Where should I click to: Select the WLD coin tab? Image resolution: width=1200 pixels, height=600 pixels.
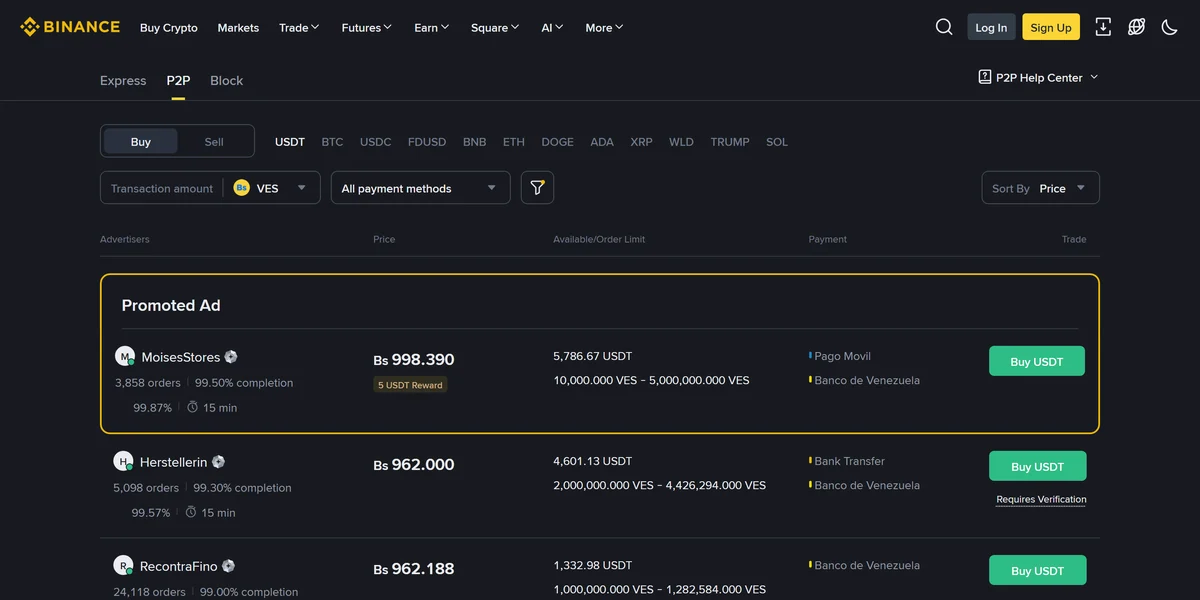[x=681, y=142]
